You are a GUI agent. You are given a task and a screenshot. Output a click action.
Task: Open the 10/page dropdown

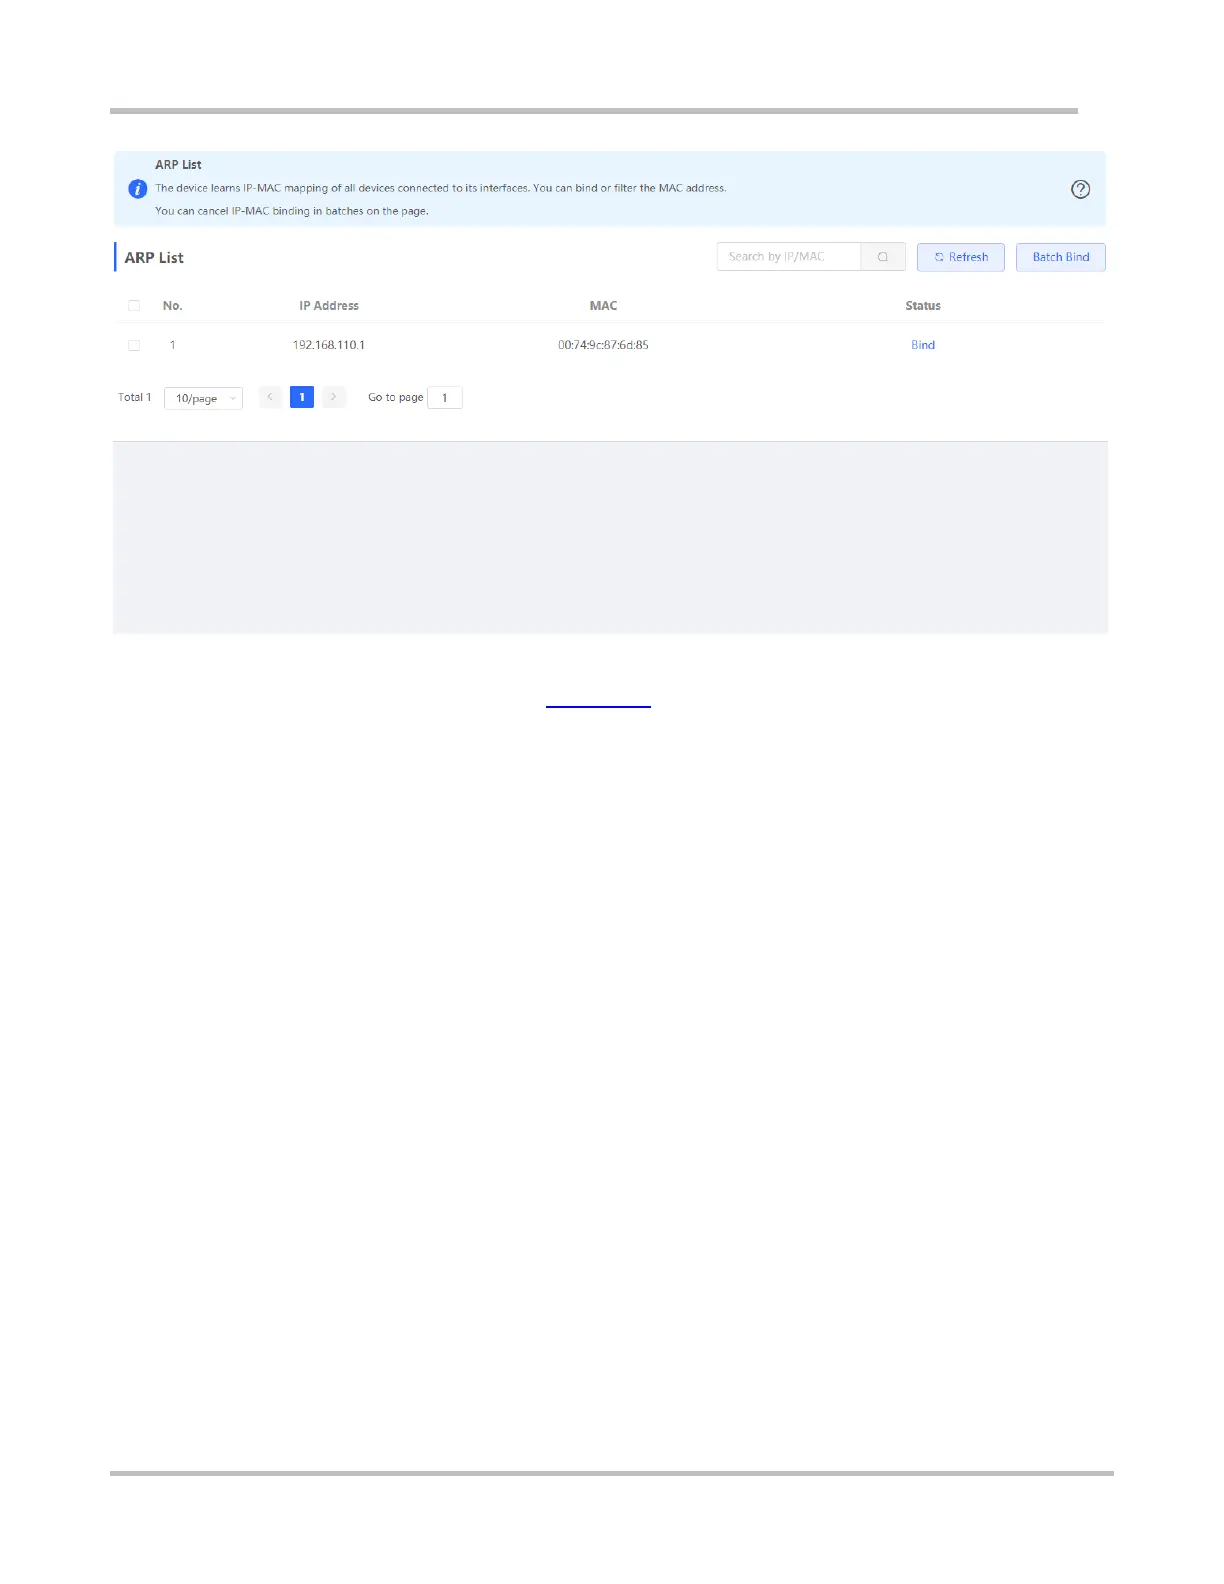pos(203,398)
